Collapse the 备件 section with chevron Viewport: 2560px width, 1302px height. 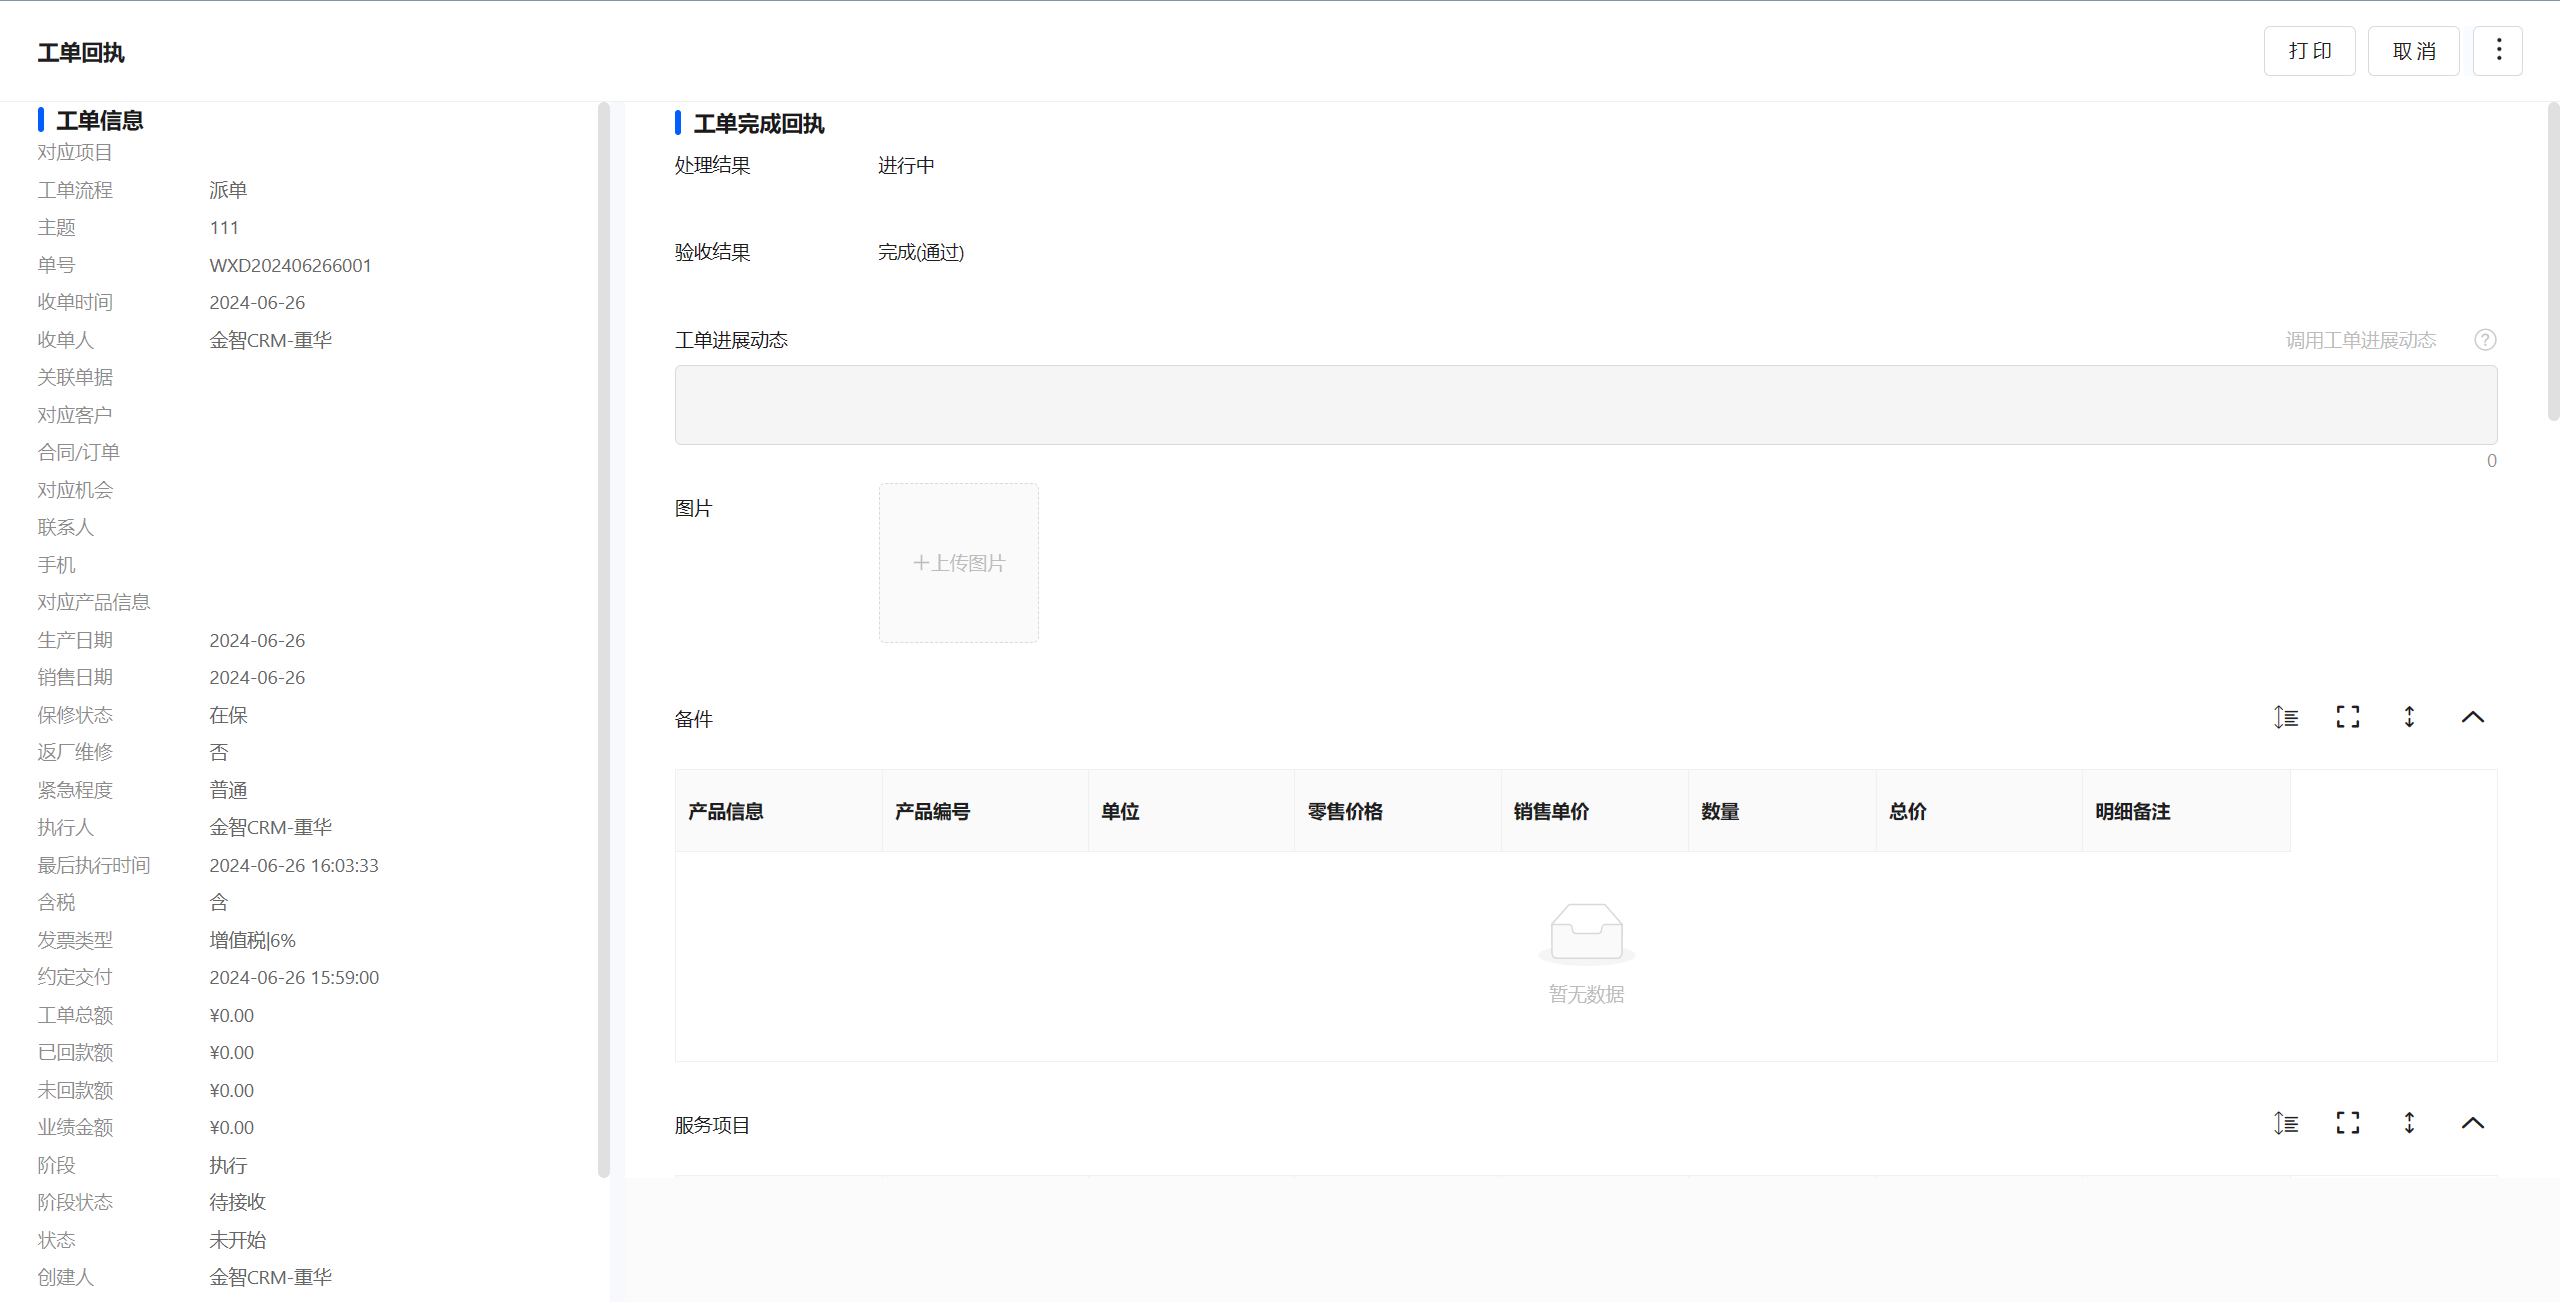coord(2473,717)
